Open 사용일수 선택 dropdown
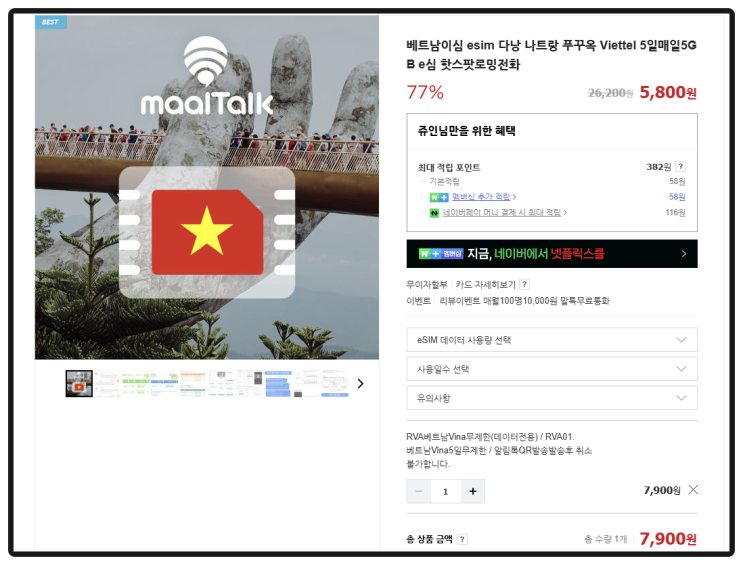743x565 pixels. [x=552, y=369]
